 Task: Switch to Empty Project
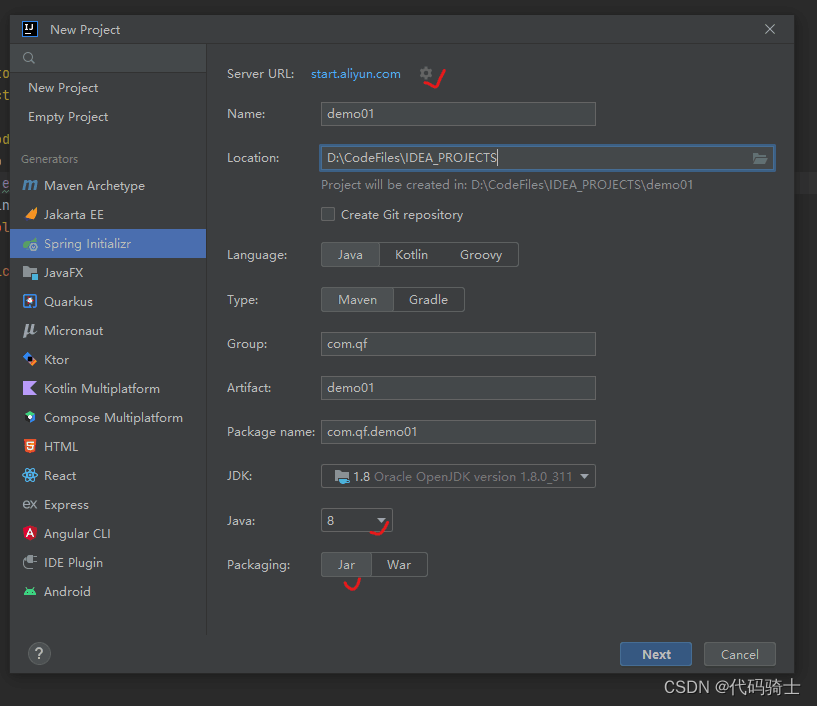[67, 116]
